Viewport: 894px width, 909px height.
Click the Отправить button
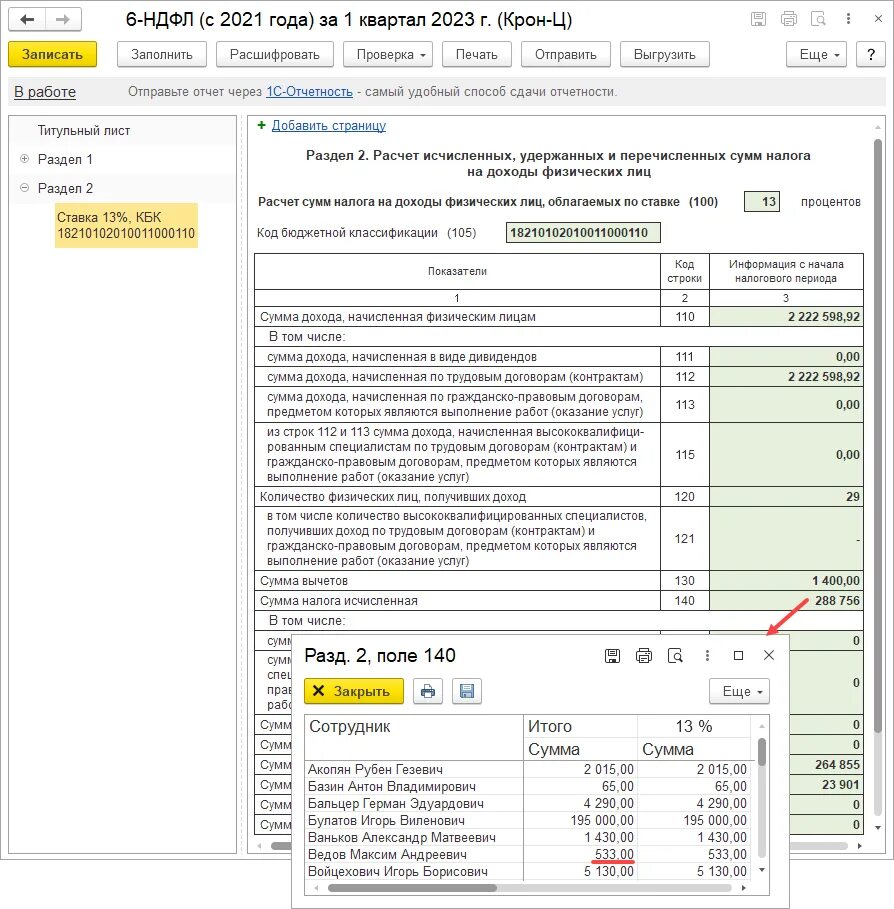coord(565,54)
